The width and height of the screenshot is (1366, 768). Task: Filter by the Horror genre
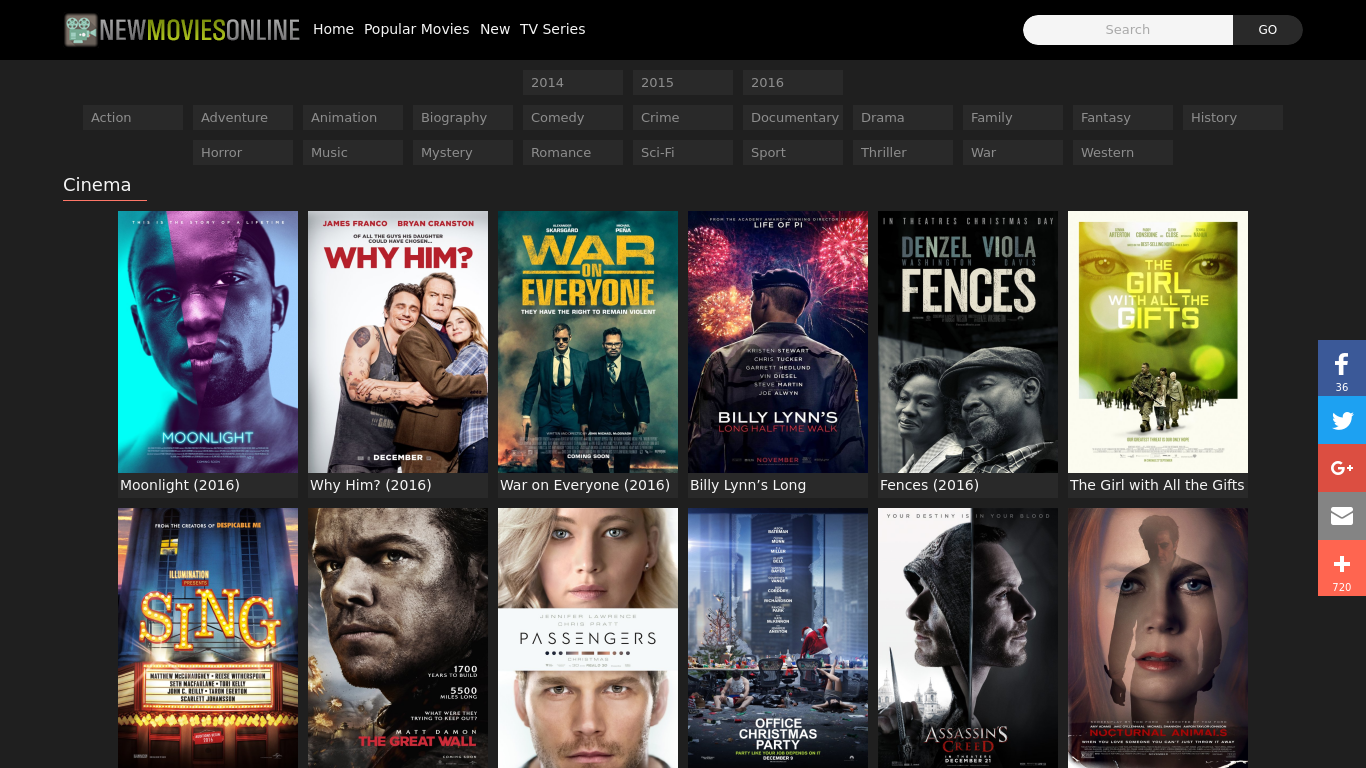click(242, 153)
